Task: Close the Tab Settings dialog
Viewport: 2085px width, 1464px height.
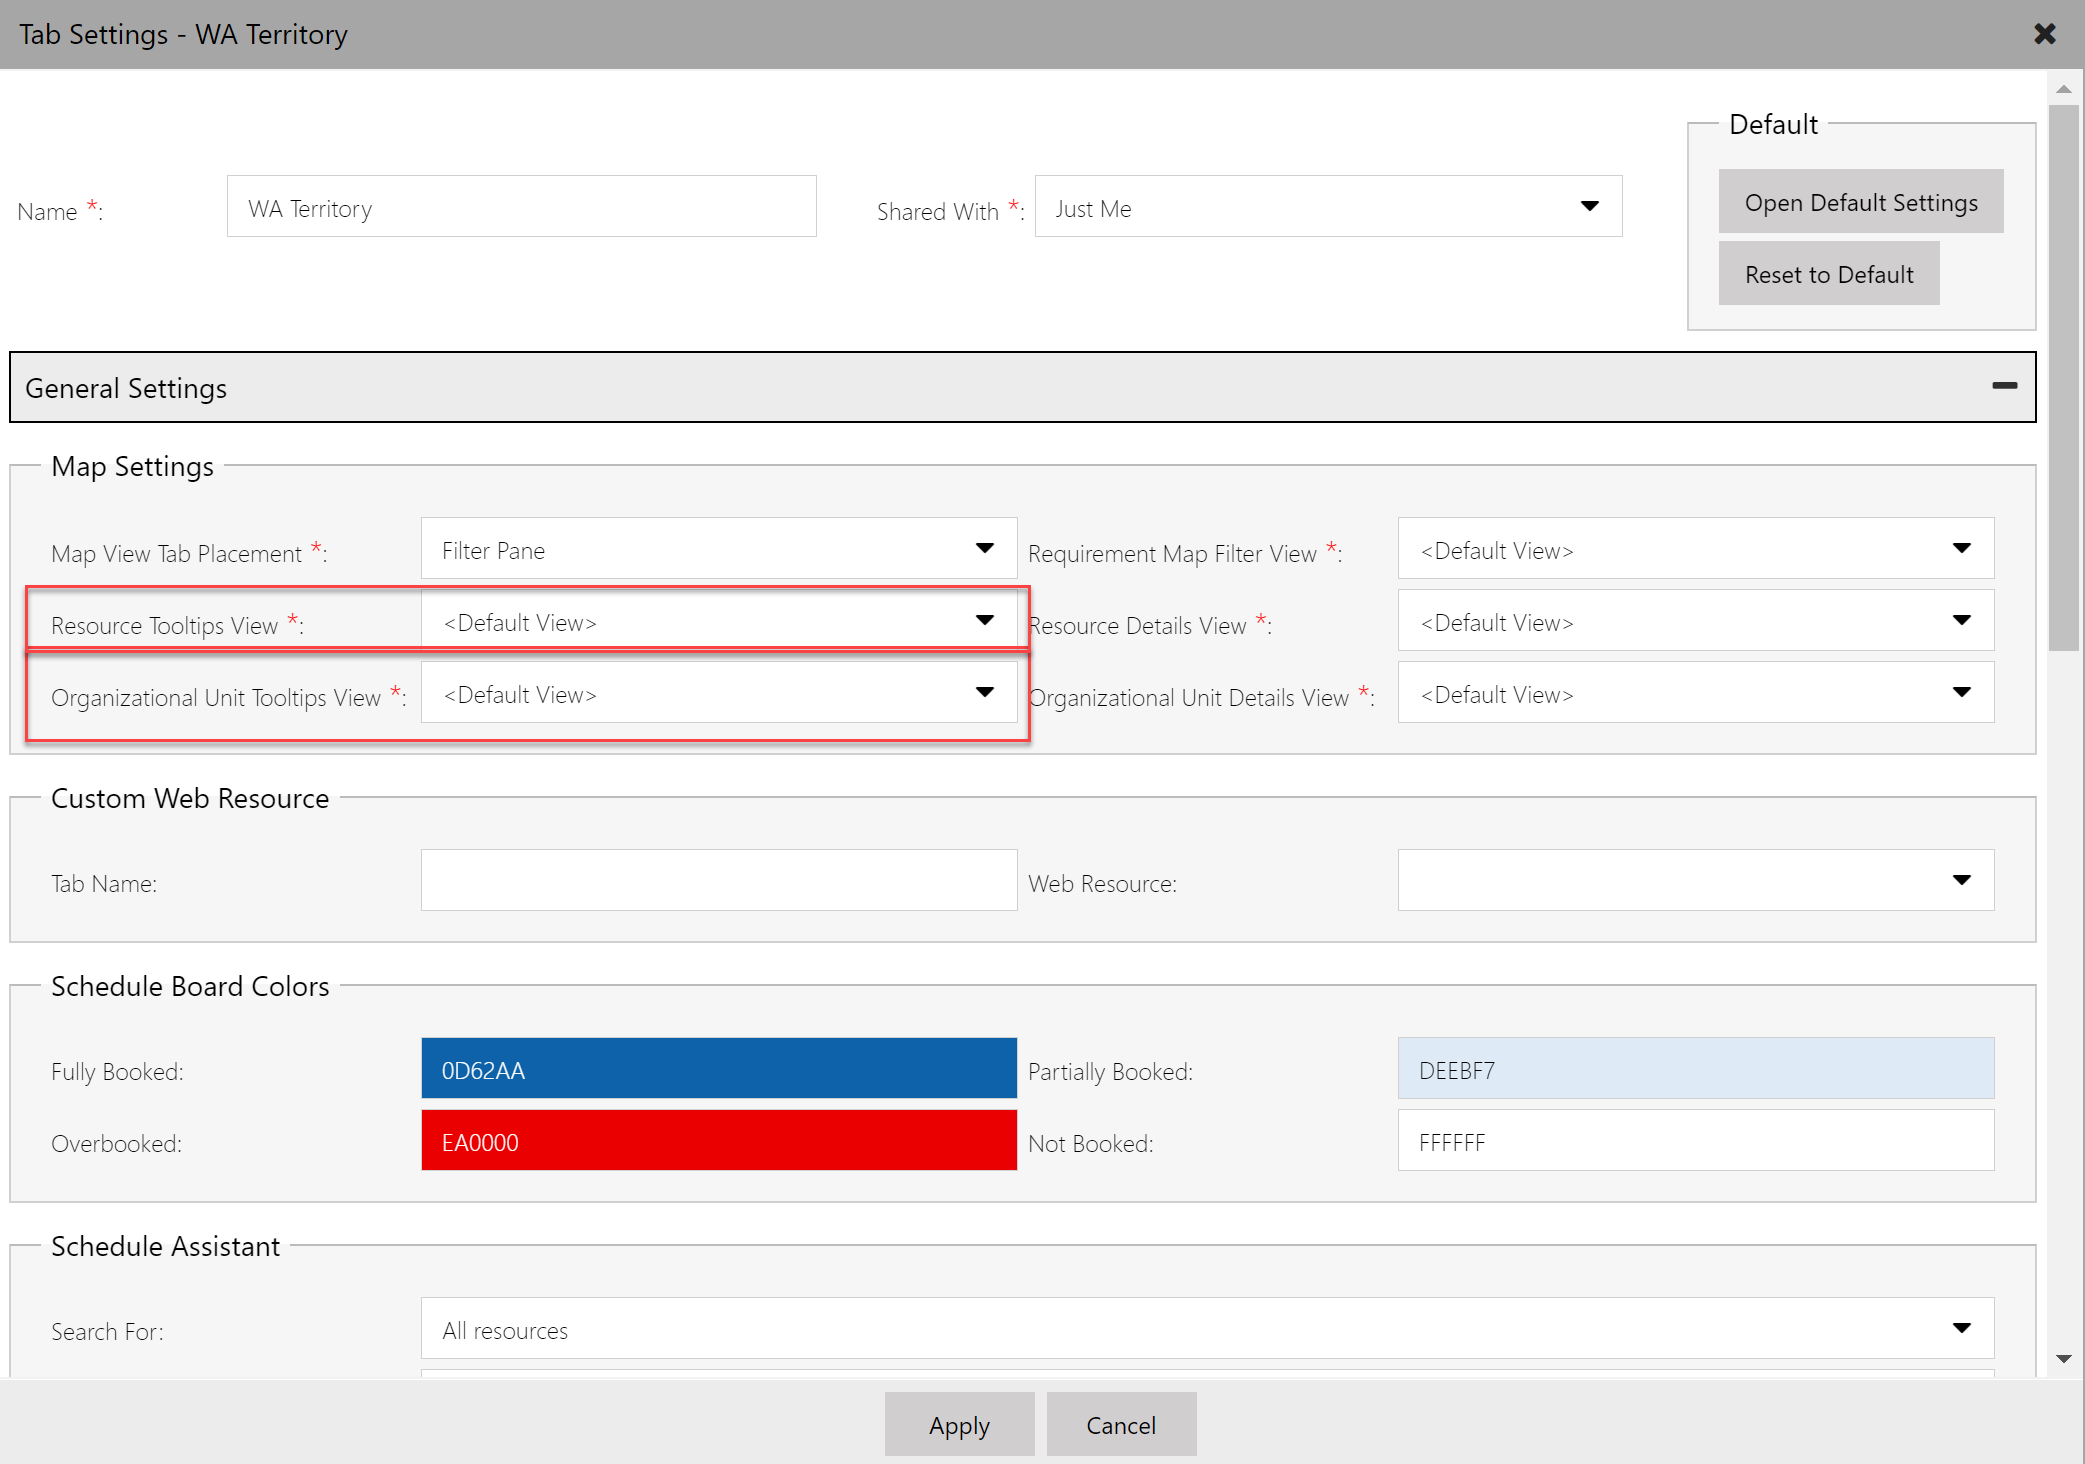Action: 2043,33
